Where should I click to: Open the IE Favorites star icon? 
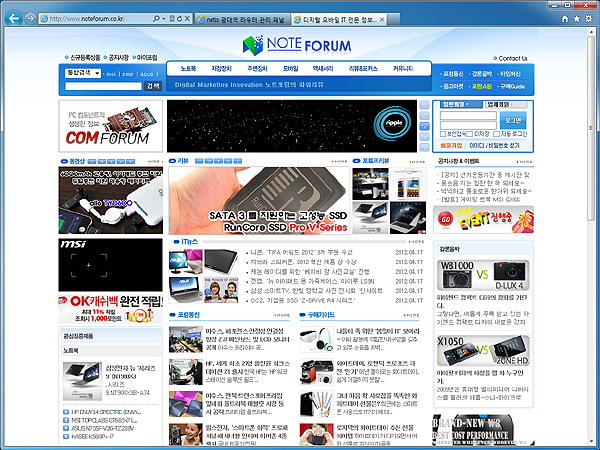574,19
